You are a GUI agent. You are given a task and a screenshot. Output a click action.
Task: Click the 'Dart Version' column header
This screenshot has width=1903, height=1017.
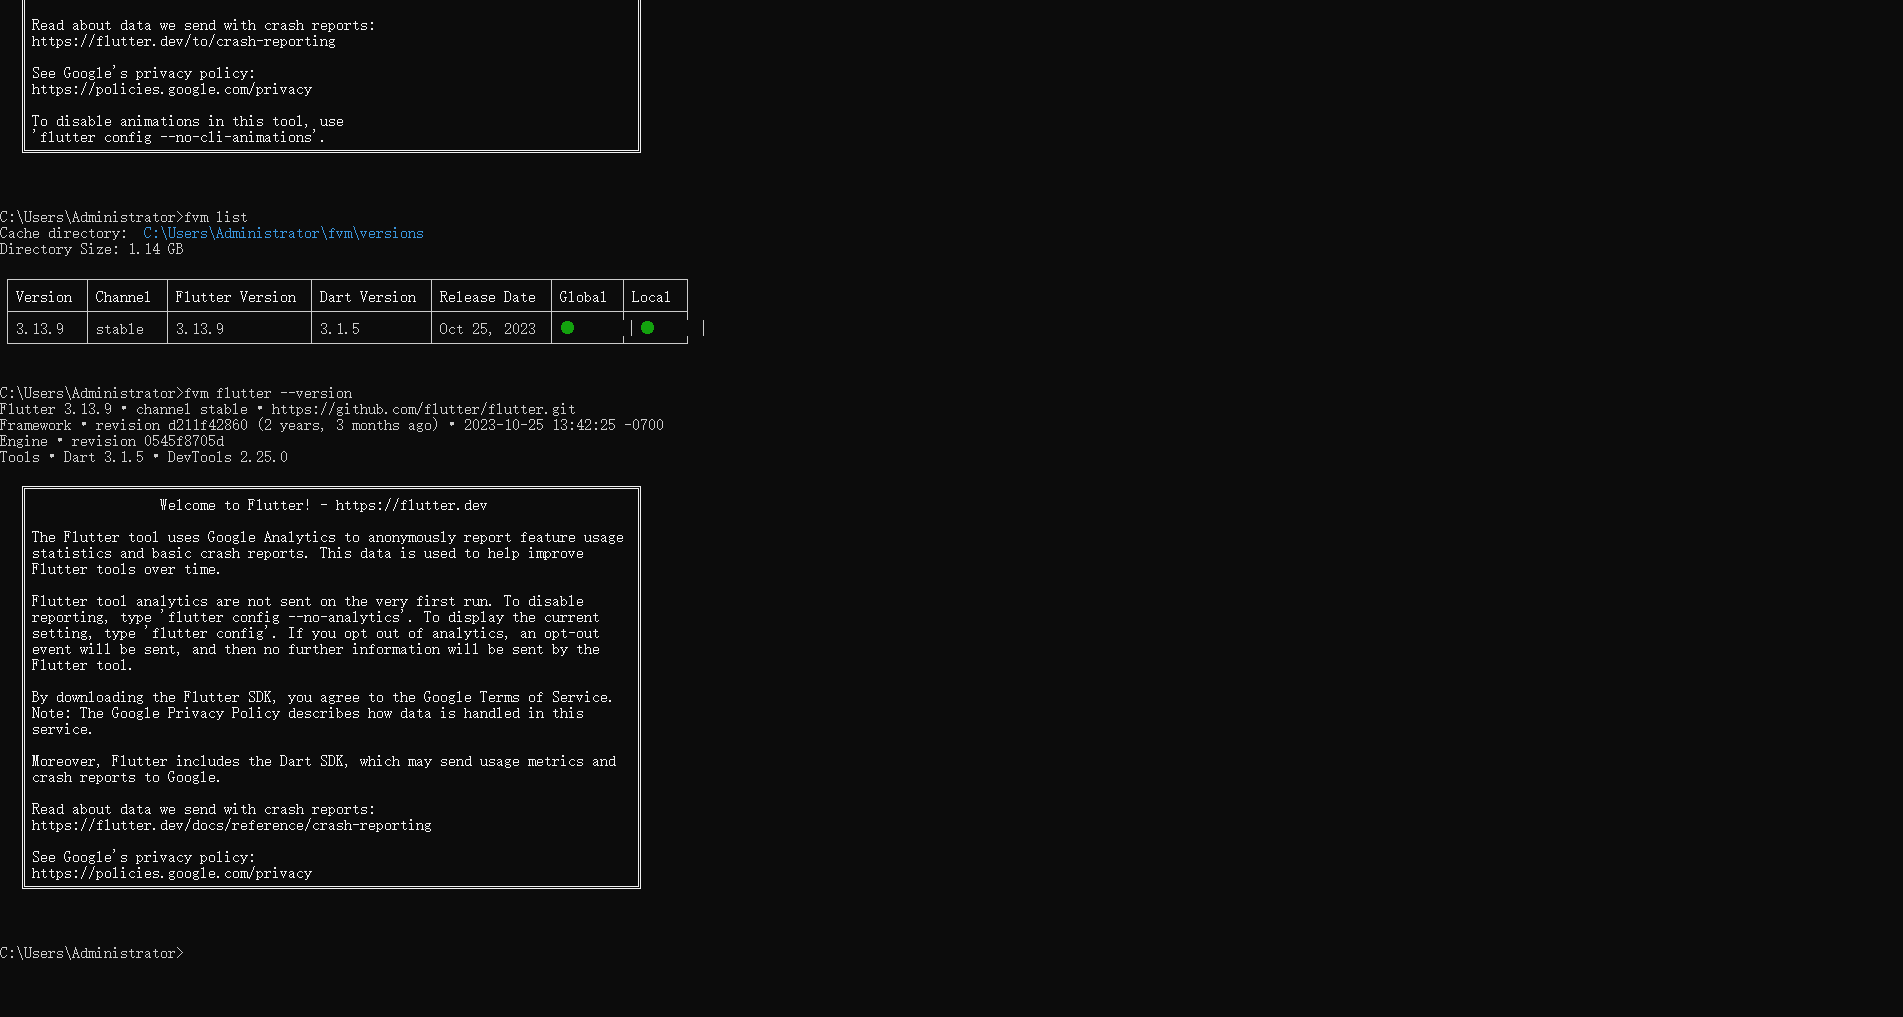tap(368, 297)
